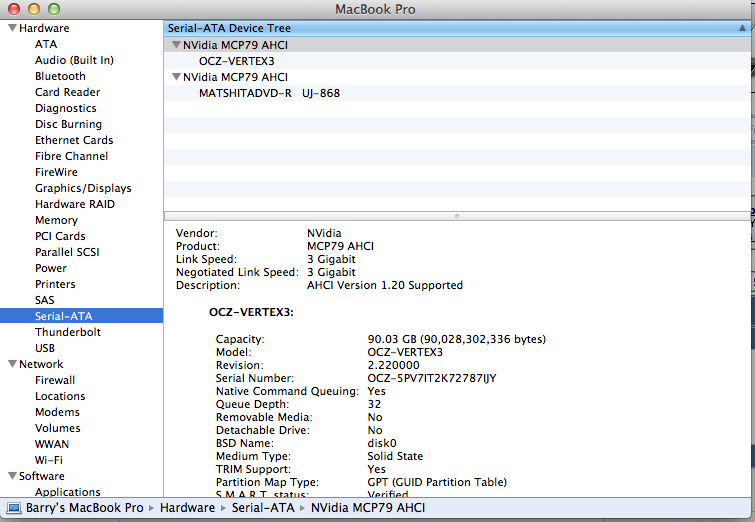Image resolution: width=755 pixels, height=522 pixels.
Task: Click NVidia MCP79 AHCI in path bar
Action: click(368, 508)
